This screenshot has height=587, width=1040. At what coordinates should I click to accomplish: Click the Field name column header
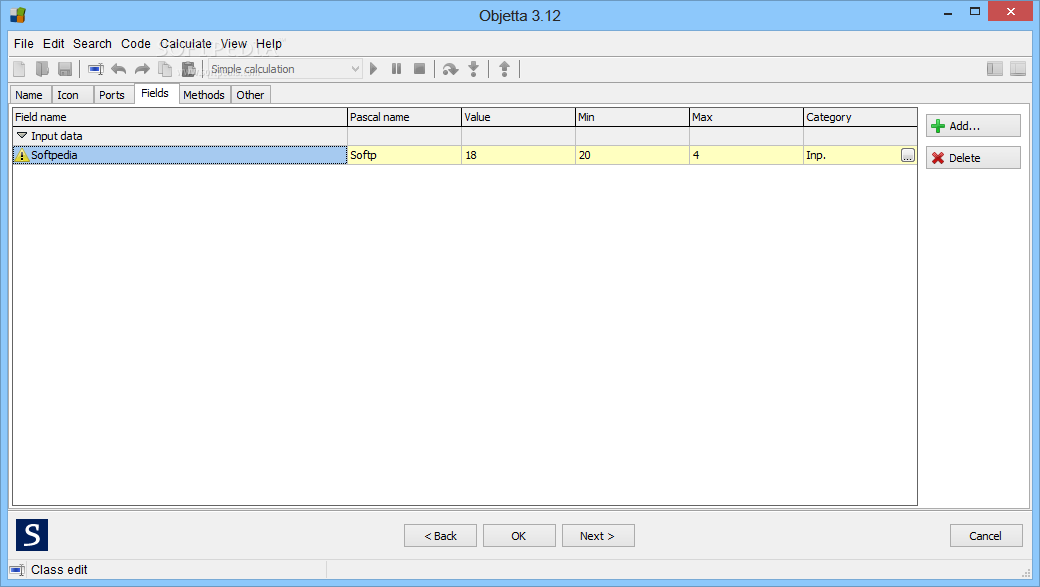point(180,117)
